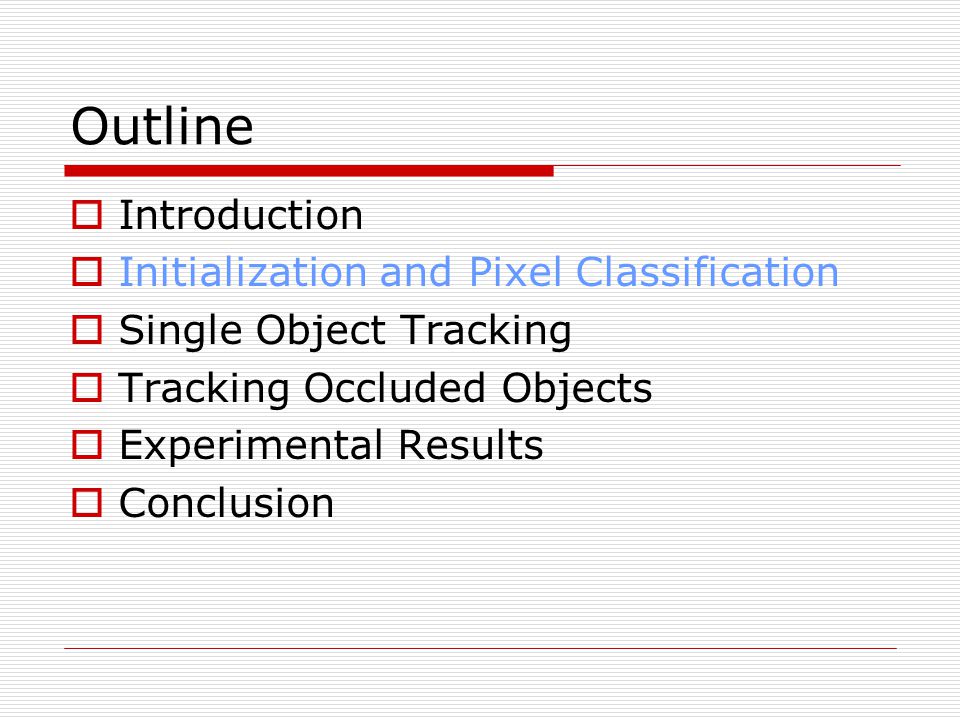Click the blue Initialization and Pixel Classification text
This screenshot has height=720, width=960.
(479, 272)
